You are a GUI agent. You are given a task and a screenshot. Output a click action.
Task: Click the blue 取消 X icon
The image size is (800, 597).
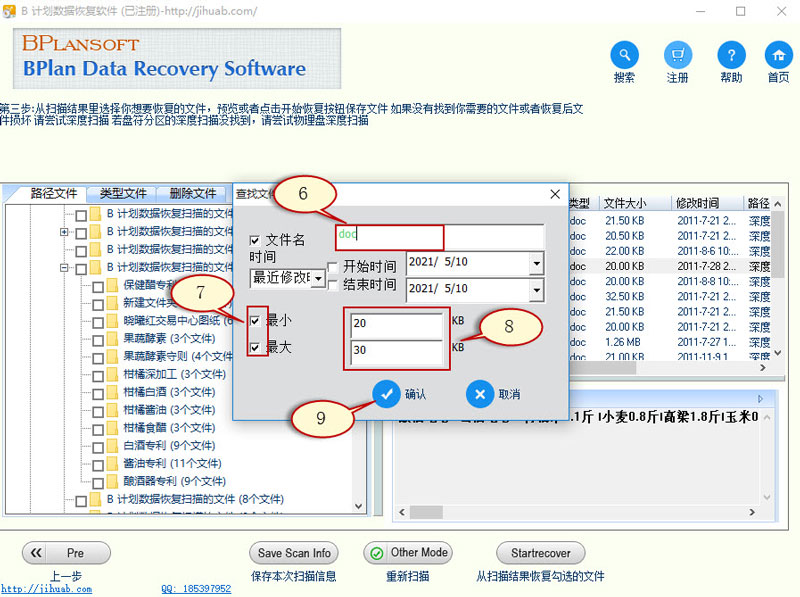point(480,394)
